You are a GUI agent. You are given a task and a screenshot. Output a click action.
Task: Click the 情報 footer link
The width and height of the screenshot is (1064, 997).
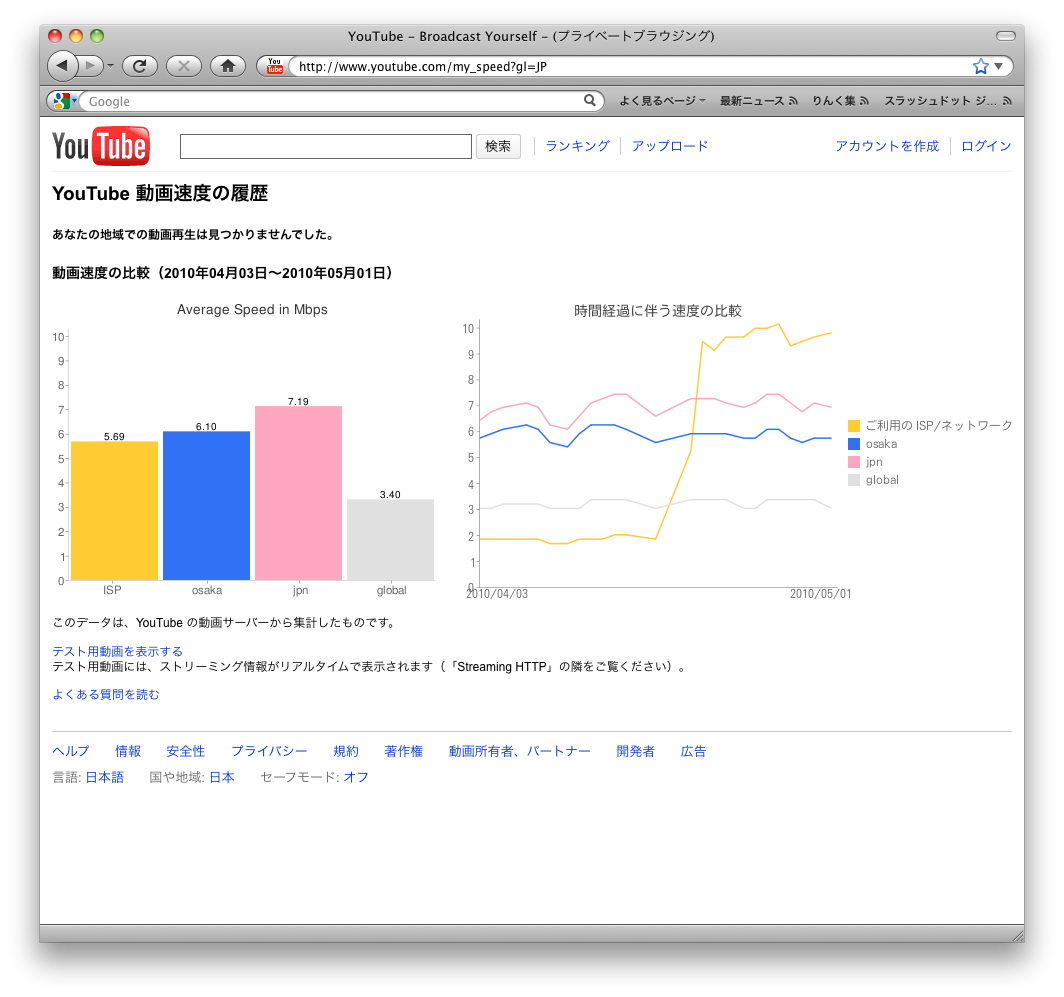coord(128,751)
